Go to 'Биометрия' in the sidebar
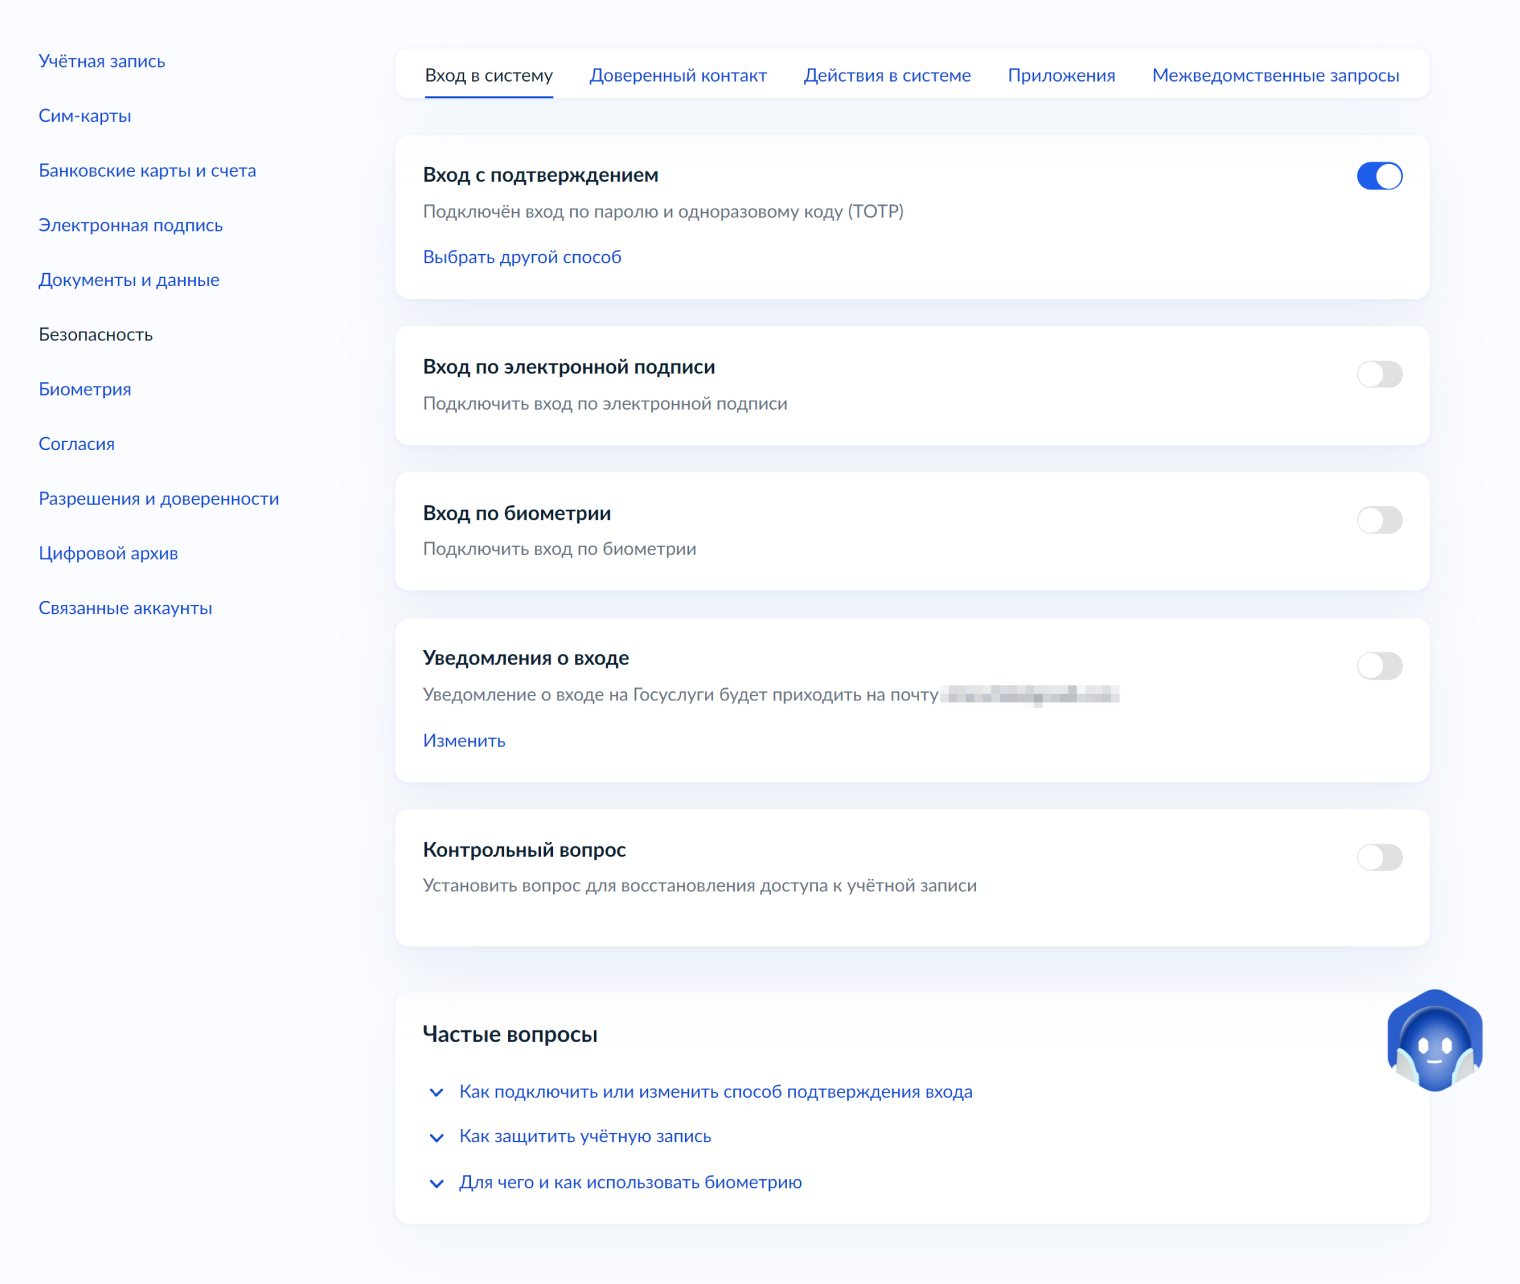Image resolution: width=1520 pixels, height=1284 pixels. point(85,390)
